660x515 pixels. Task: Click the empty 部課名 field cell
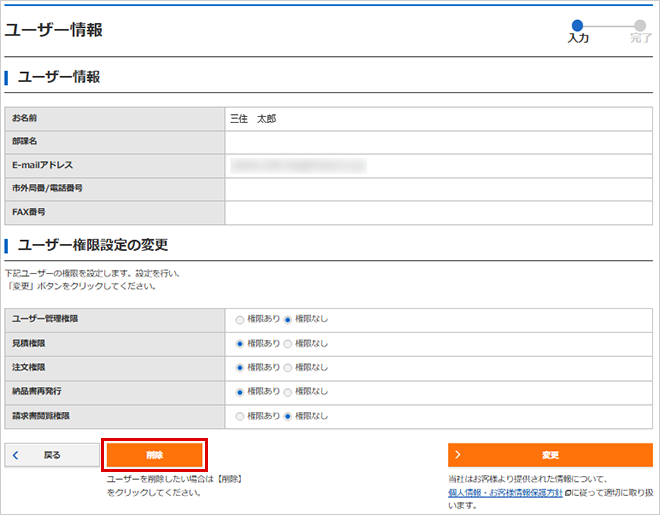pos(438,141)
